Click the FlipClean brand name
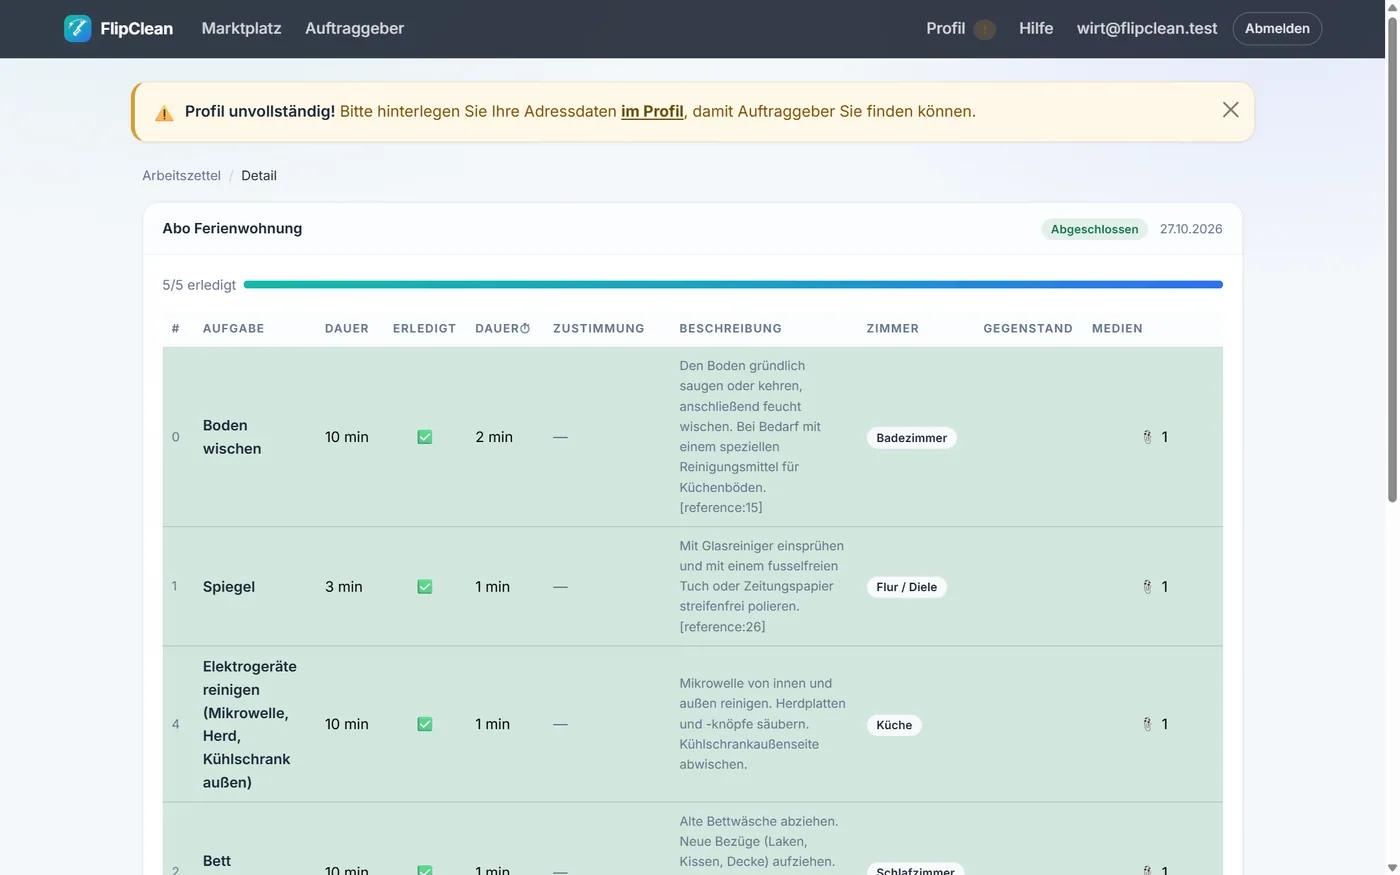Viewport: 1400px width, 875px height. (x=136, y=28)
